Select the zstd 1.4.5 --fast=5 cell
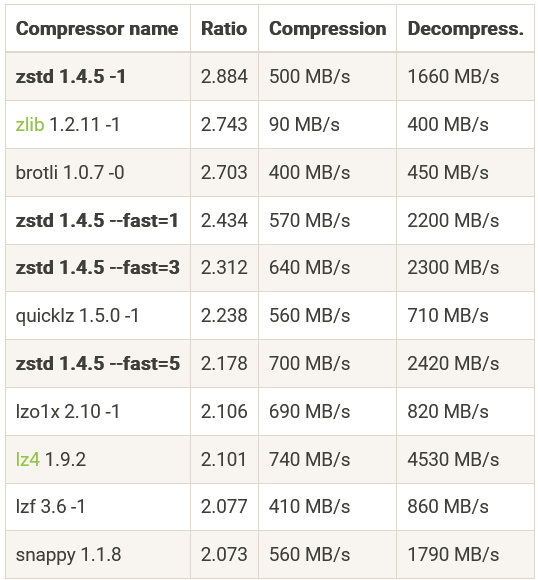Screen dimensions: 538x580 pos(98,363)
